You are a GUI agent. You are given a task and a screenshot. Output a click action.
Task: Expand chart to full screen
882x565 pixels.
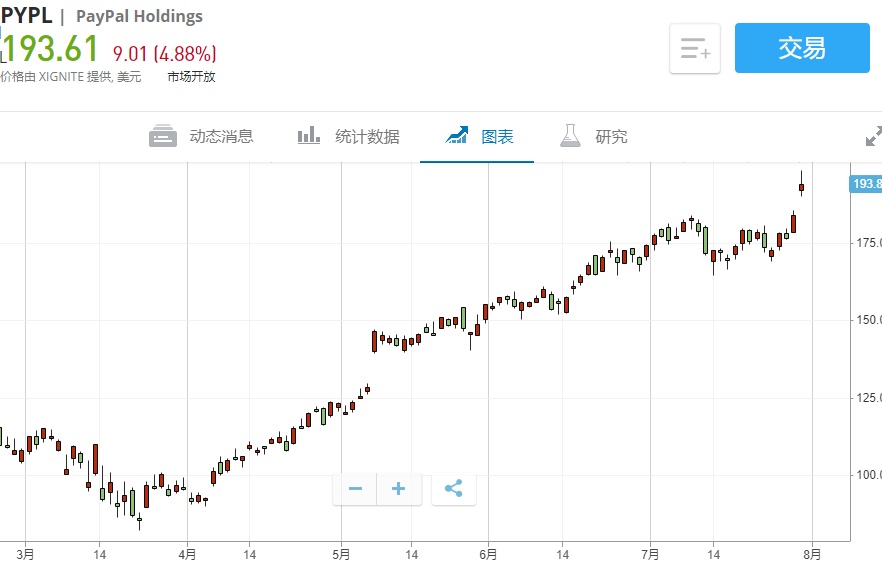pyautogui.click(x=873, y=136)
